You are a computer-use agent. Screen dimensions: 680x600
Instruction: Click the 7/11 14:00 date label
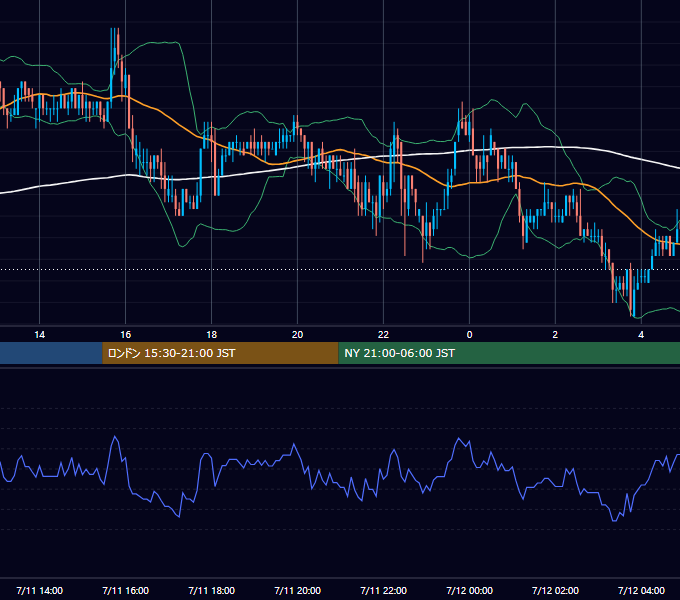39,590
